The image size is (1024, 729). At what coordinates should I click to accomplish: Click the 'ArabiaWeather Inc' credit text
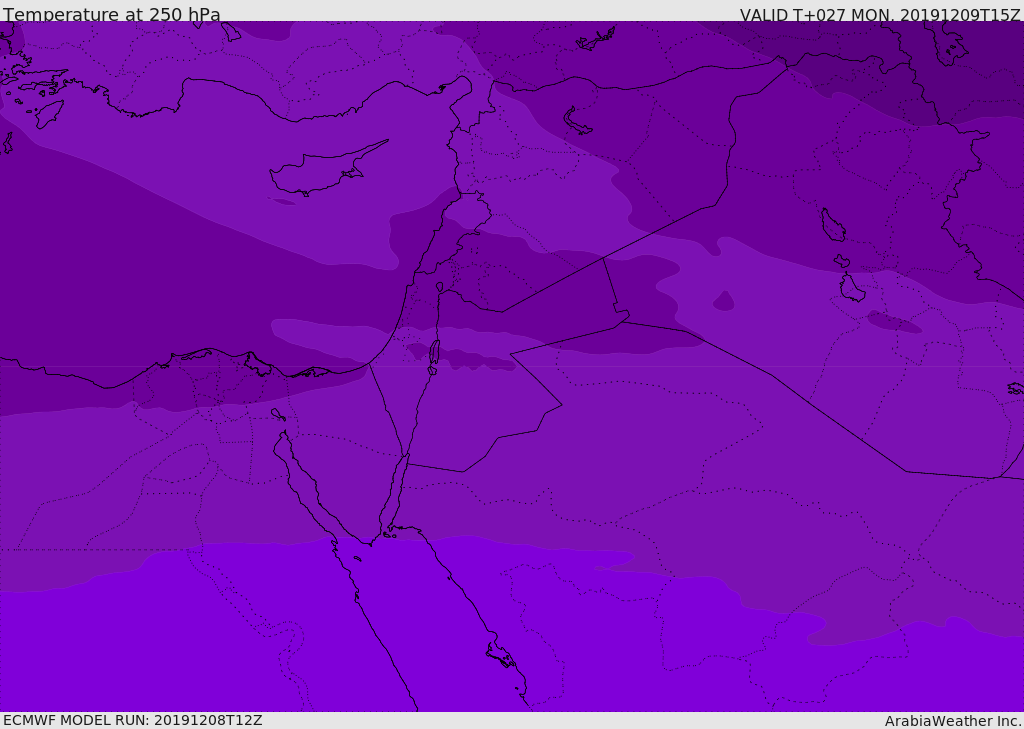click(952, 721)
